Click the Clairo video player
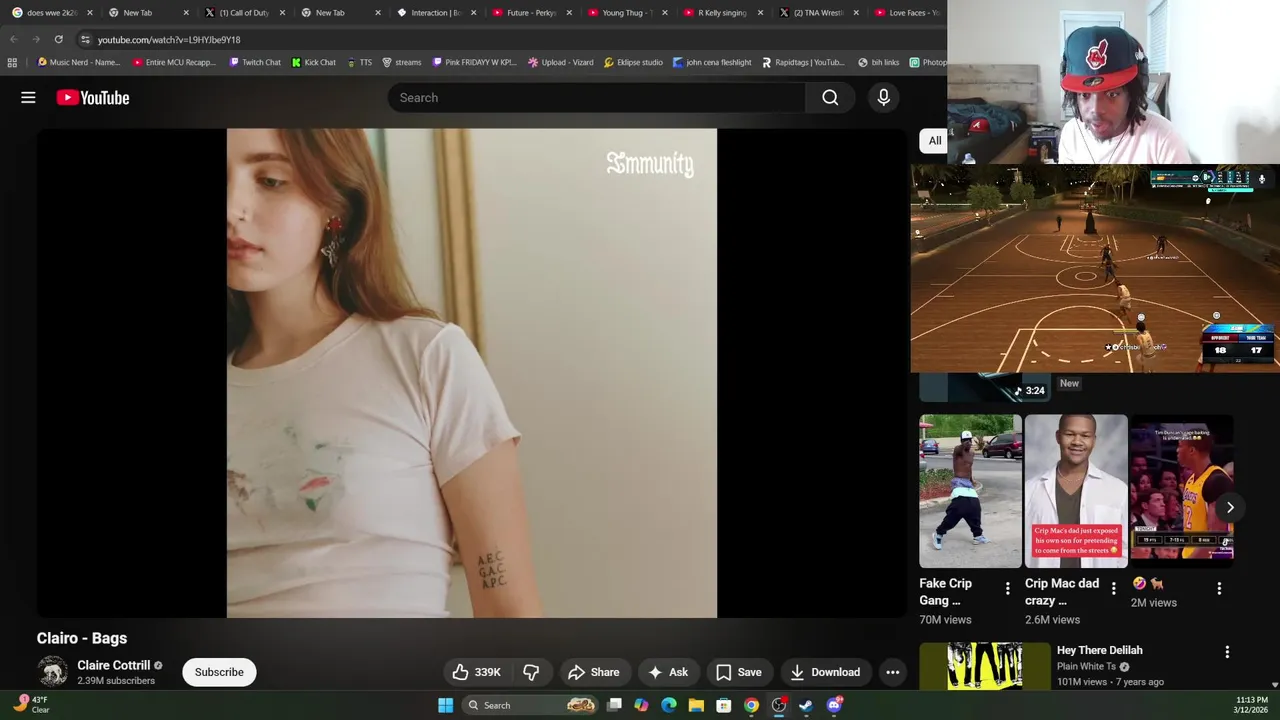Viewport: 1280px width, 720px height. coord(472,373)
